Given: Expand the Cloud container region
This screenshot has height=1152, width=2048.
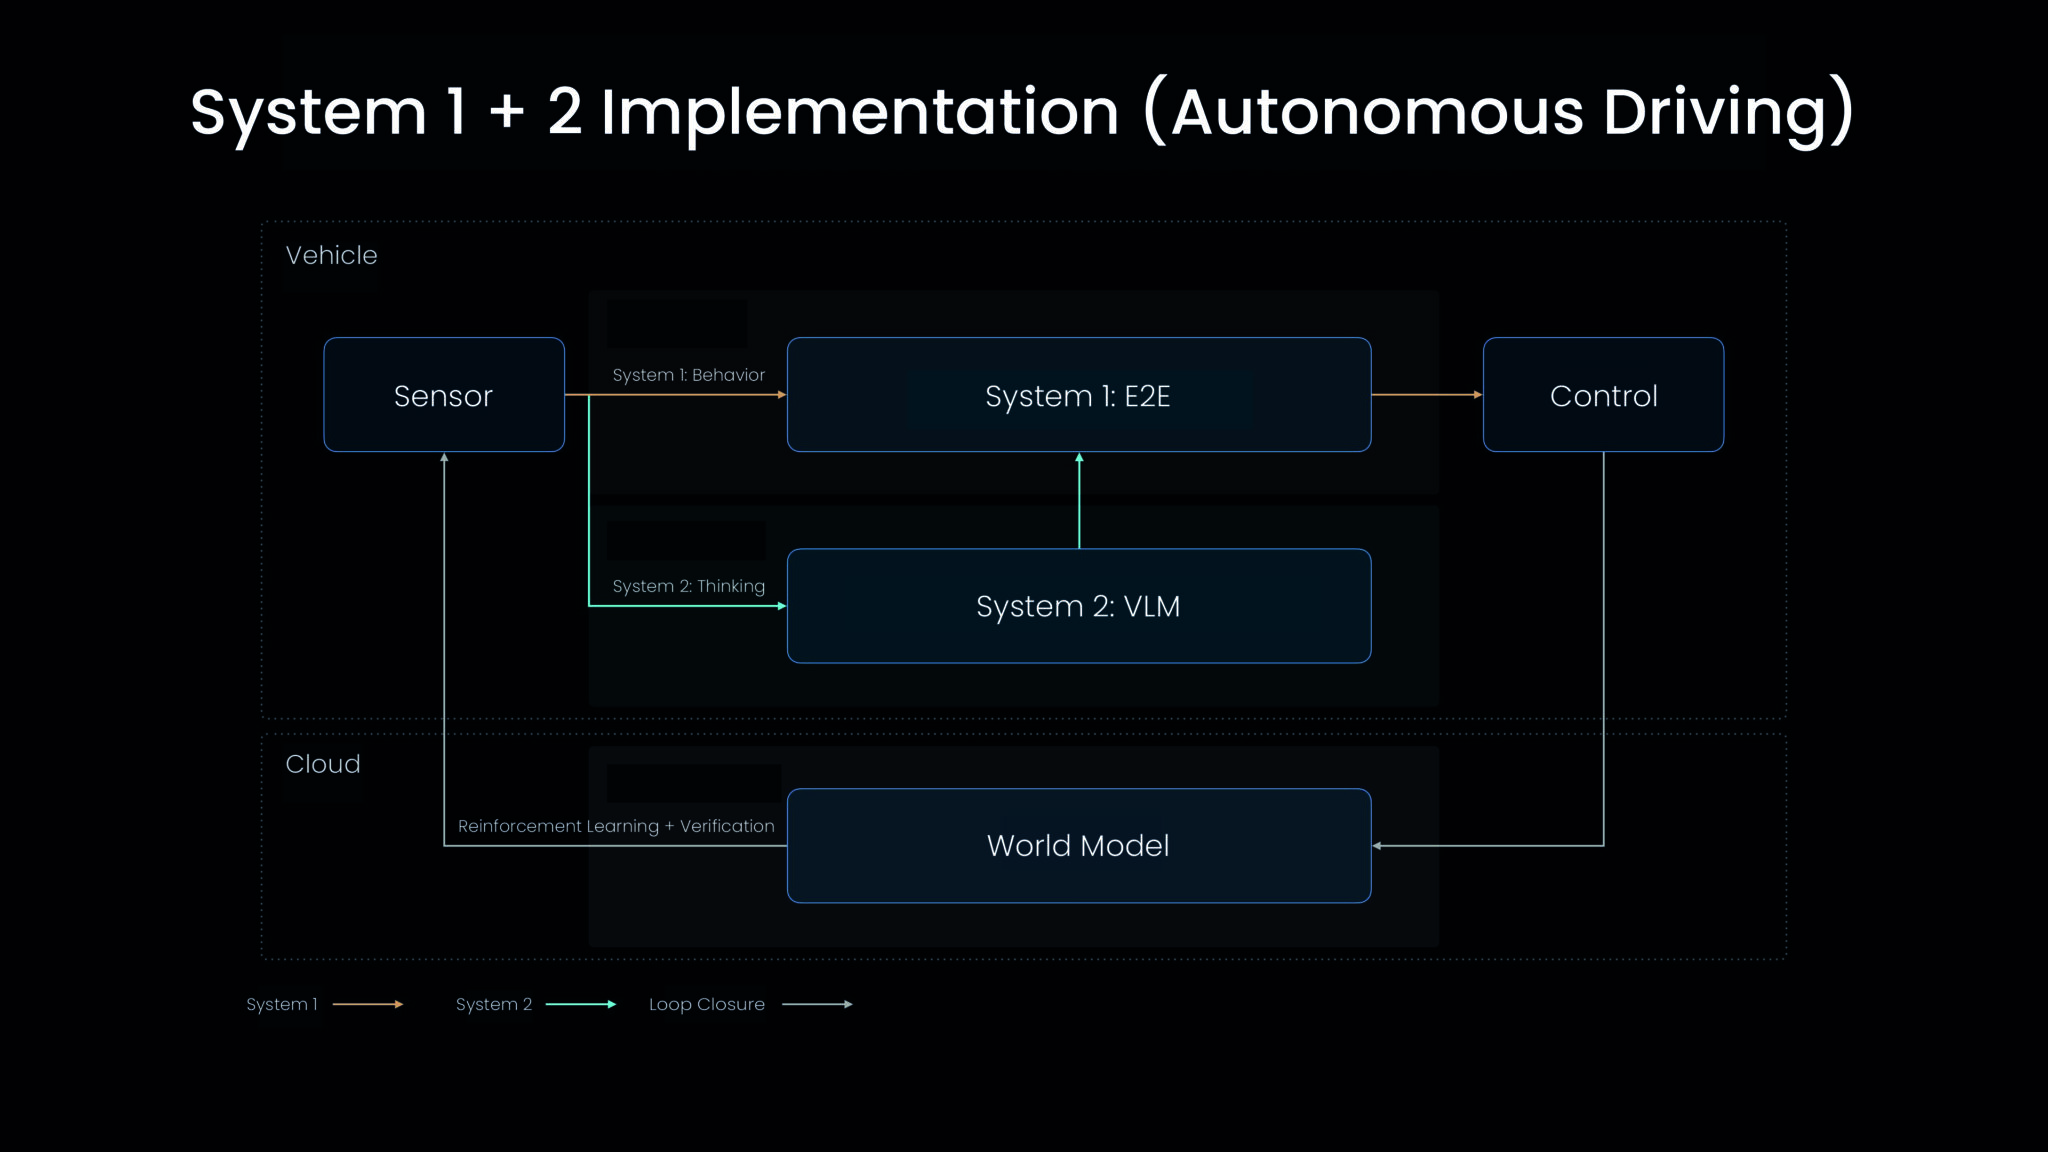Looking at the screenshot, I should 322,764.
